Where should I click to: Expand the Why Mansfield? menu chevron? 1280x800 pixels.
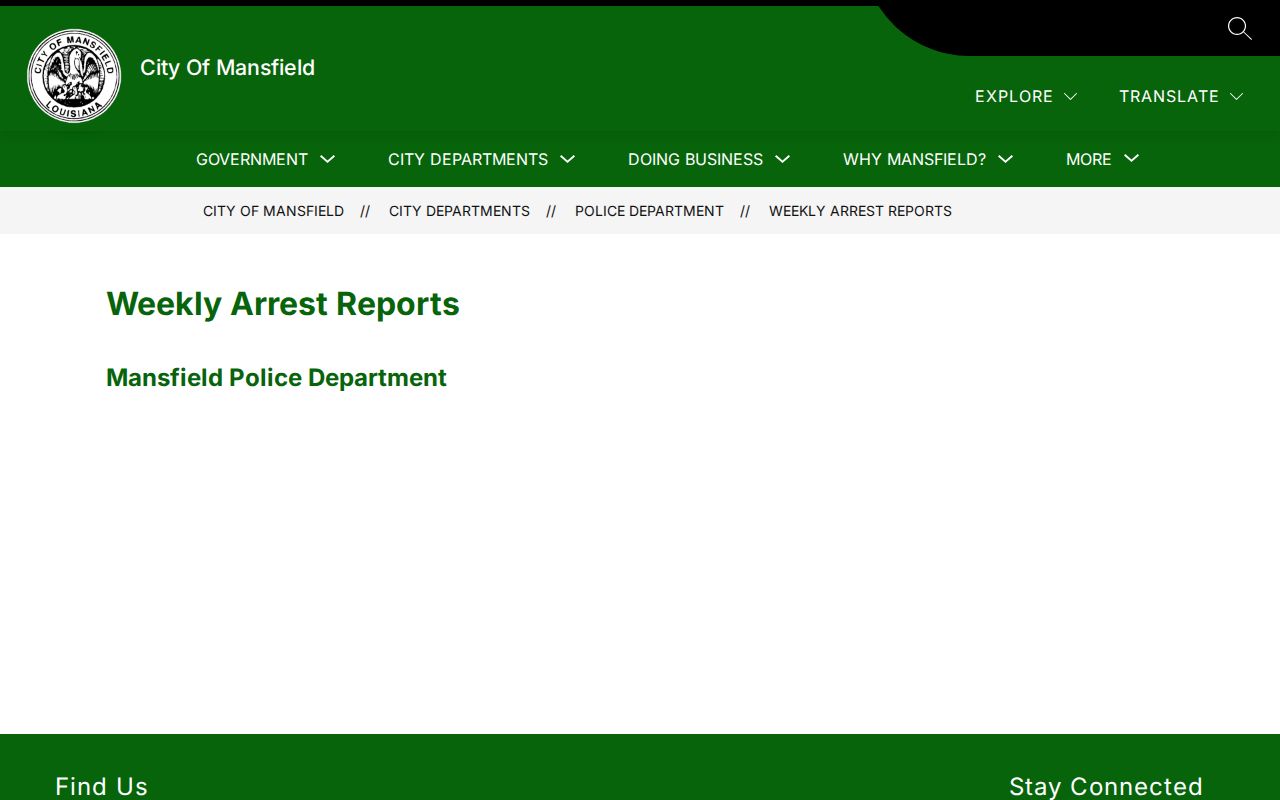click(x=1006, y=159)
